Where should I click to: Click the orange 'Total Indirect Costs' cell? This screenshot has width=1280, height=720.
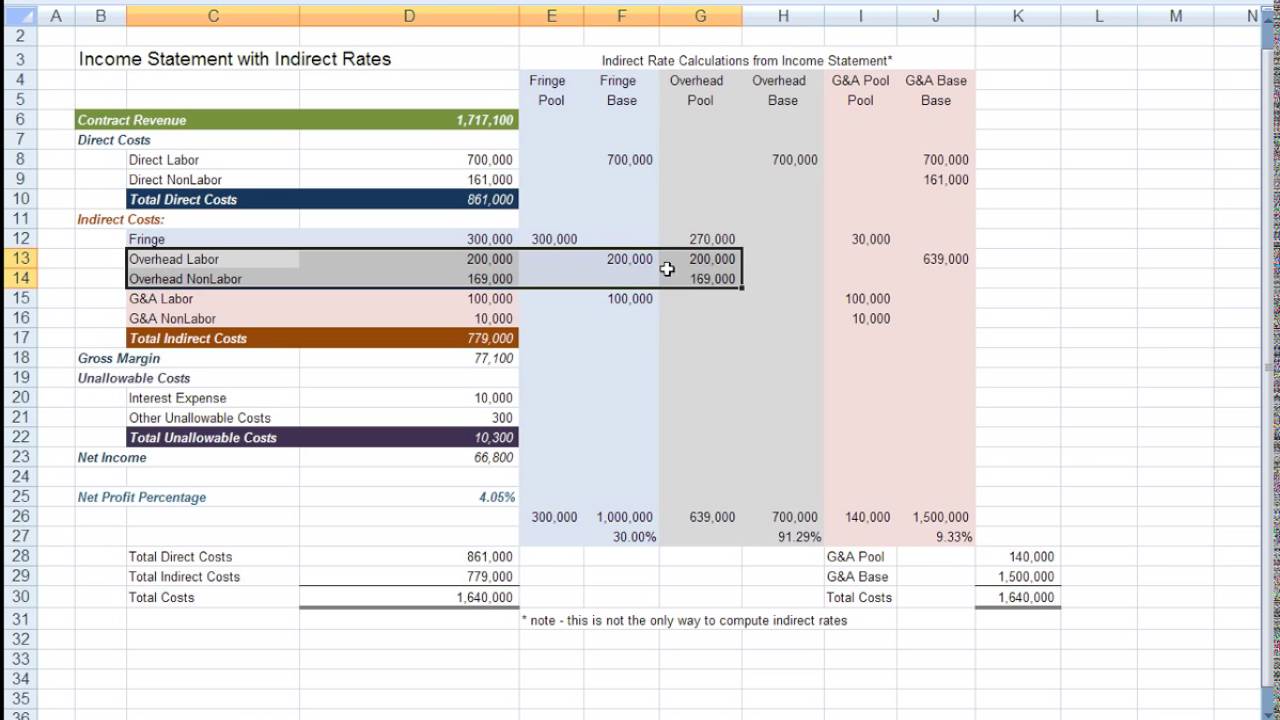point(213,338)
